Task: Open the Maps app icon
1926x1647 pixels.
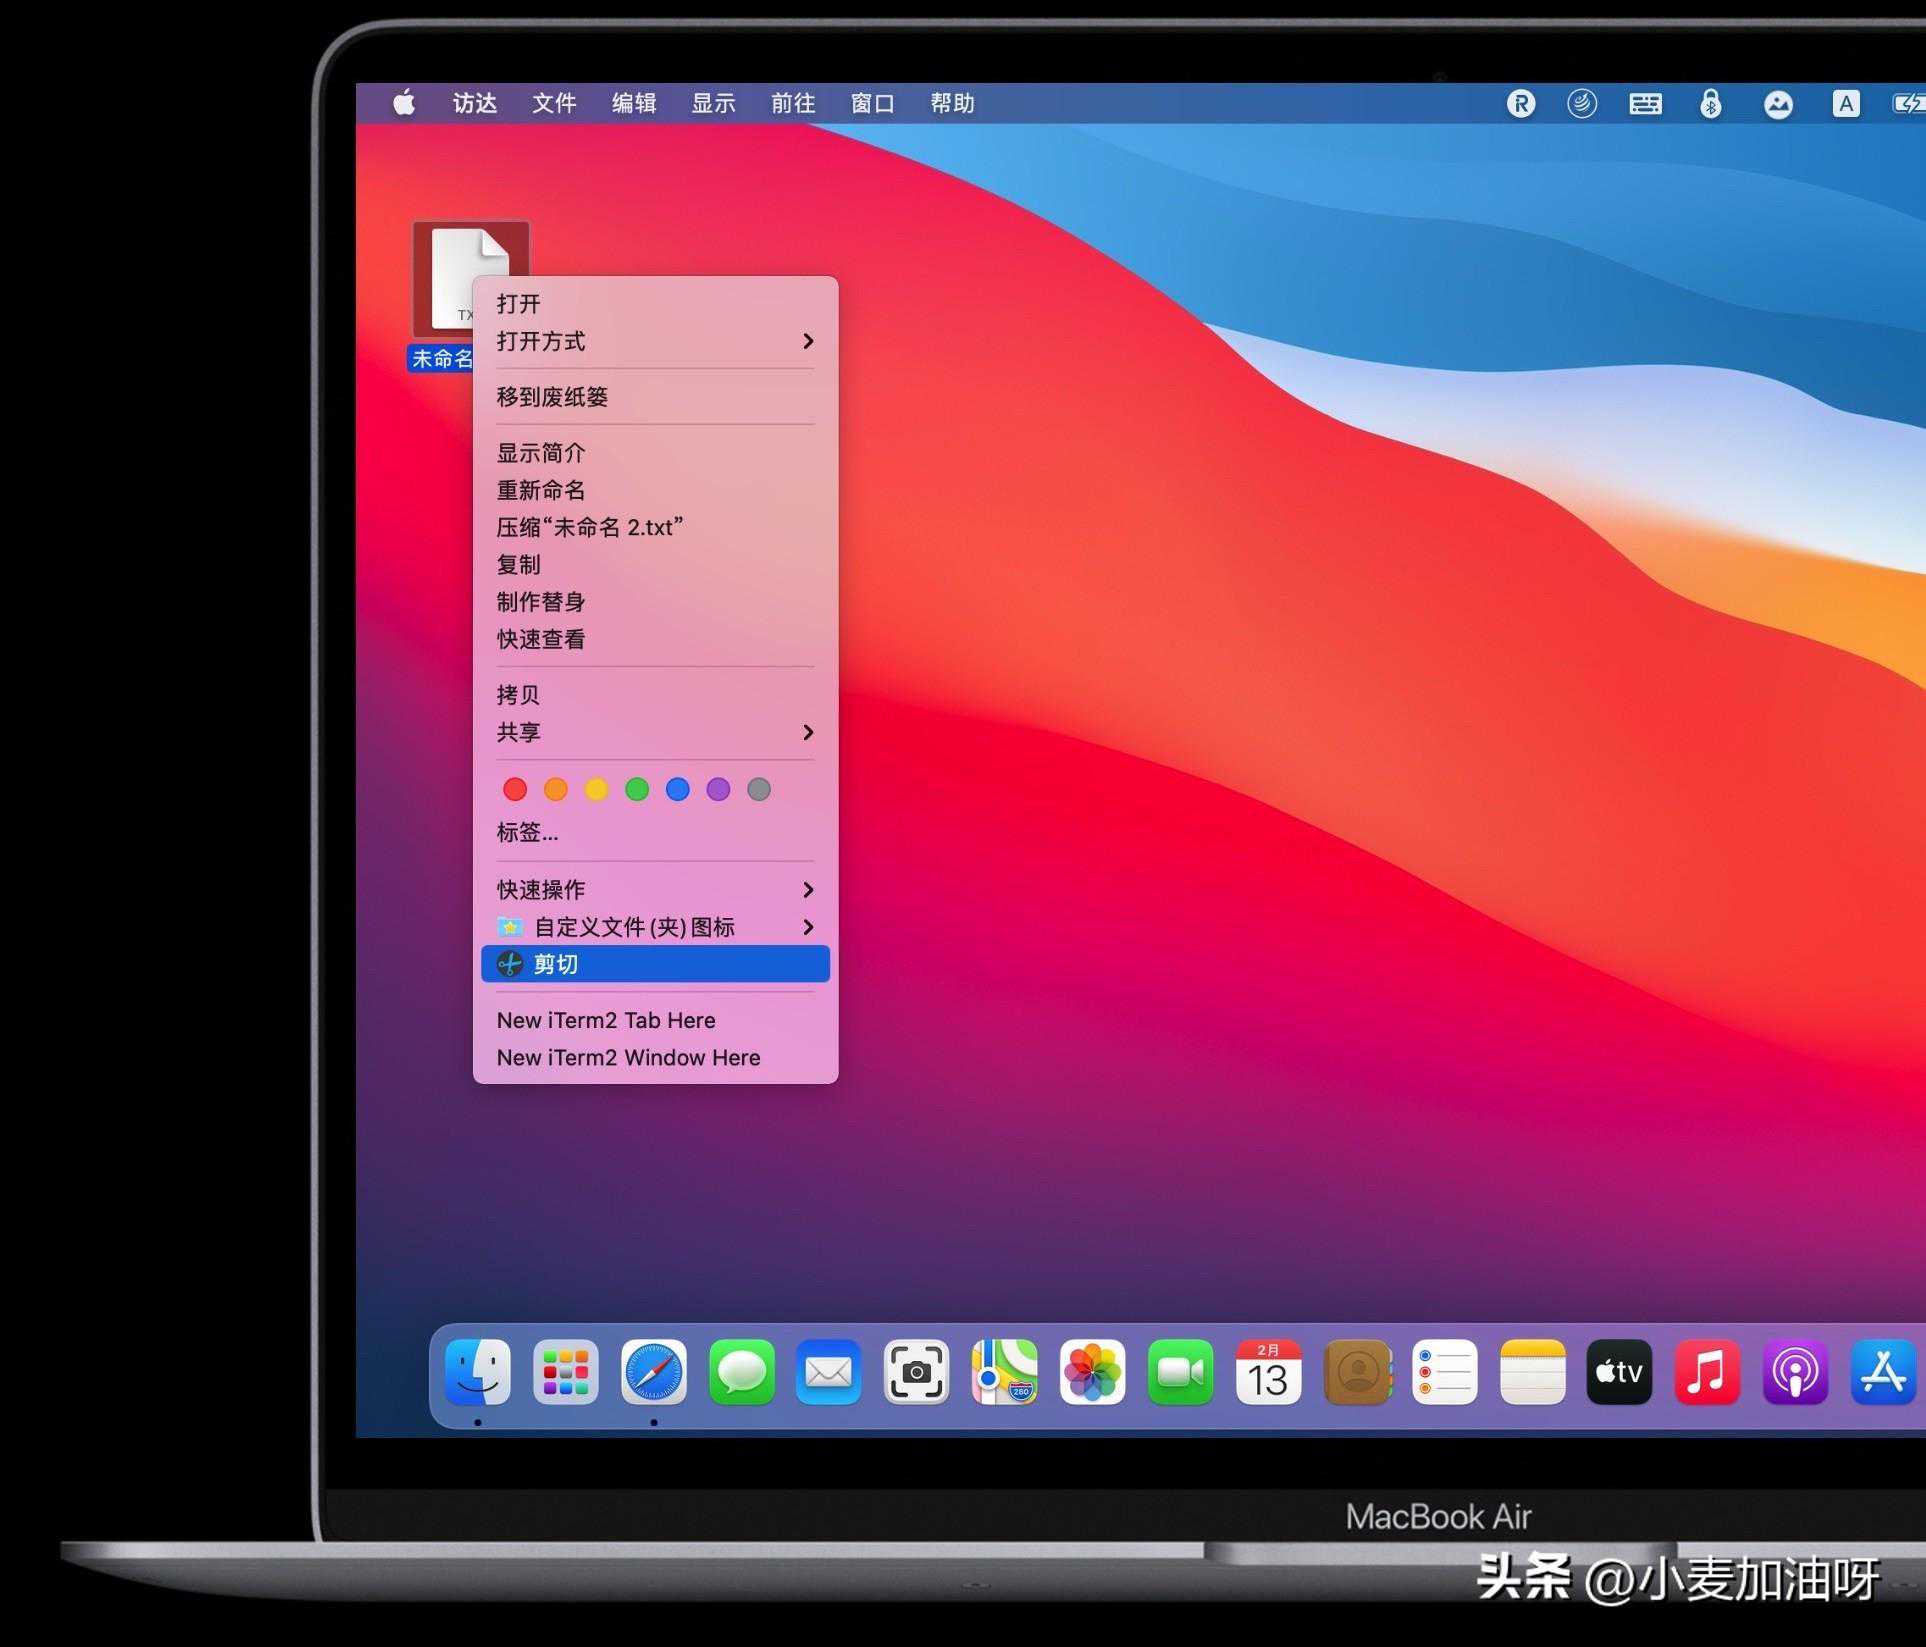Action: 1004,1372
